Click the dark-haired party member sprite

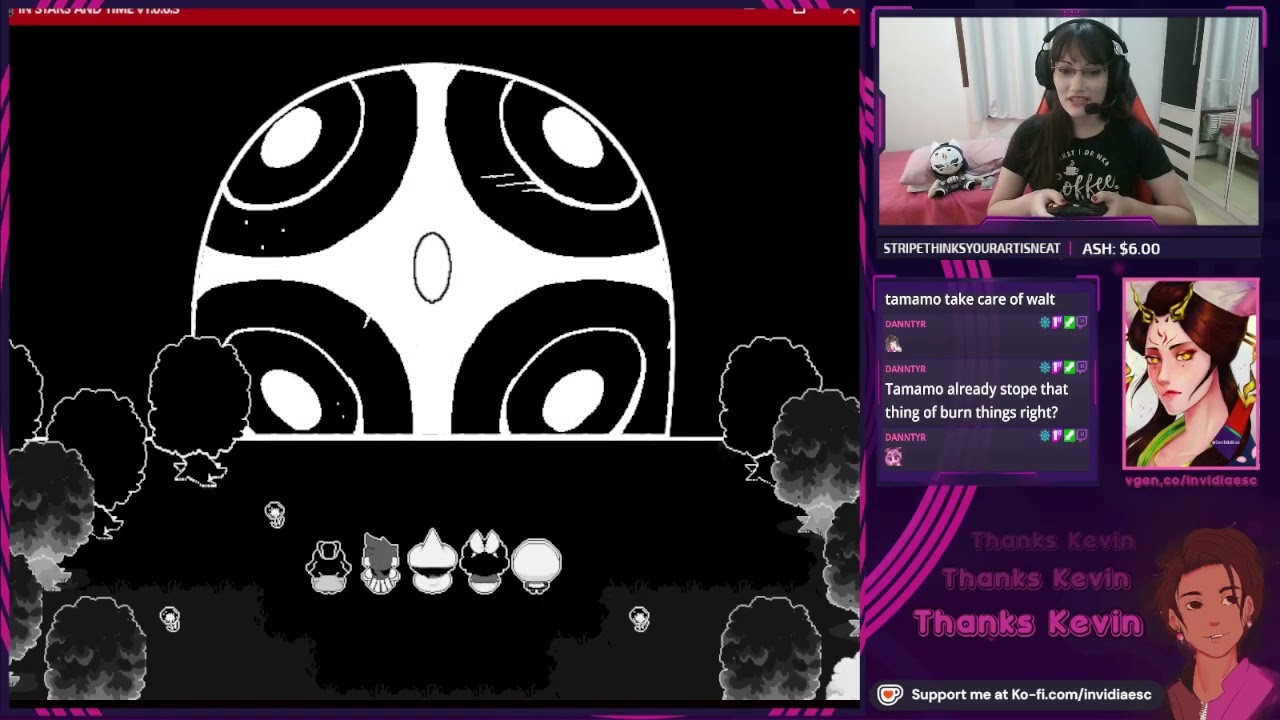(x=380, y=564)
